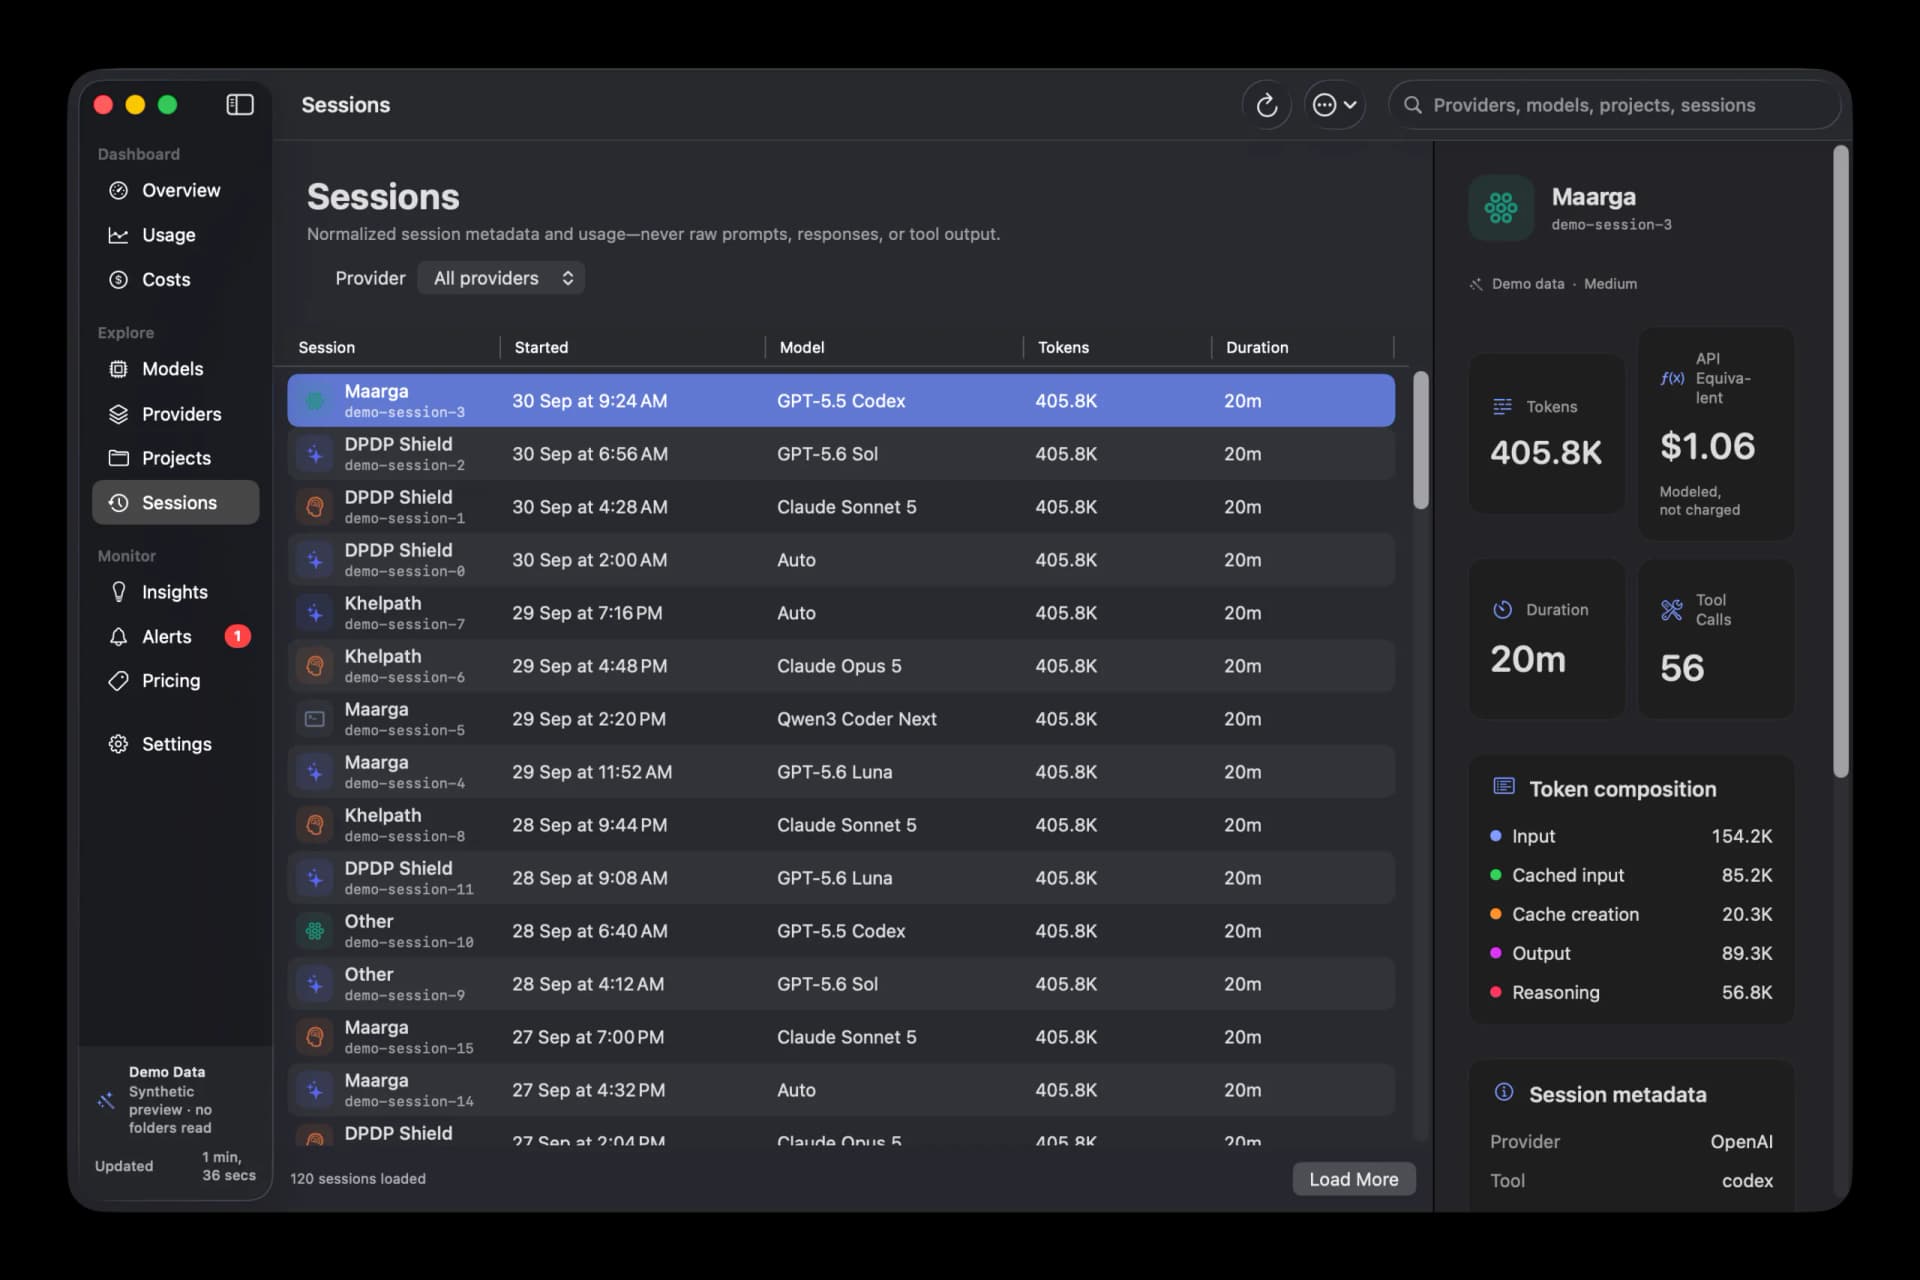Open the more options ellipsis menu
The width and height of the screenshot is (1920, 1280).
[x=1334, y=105]
